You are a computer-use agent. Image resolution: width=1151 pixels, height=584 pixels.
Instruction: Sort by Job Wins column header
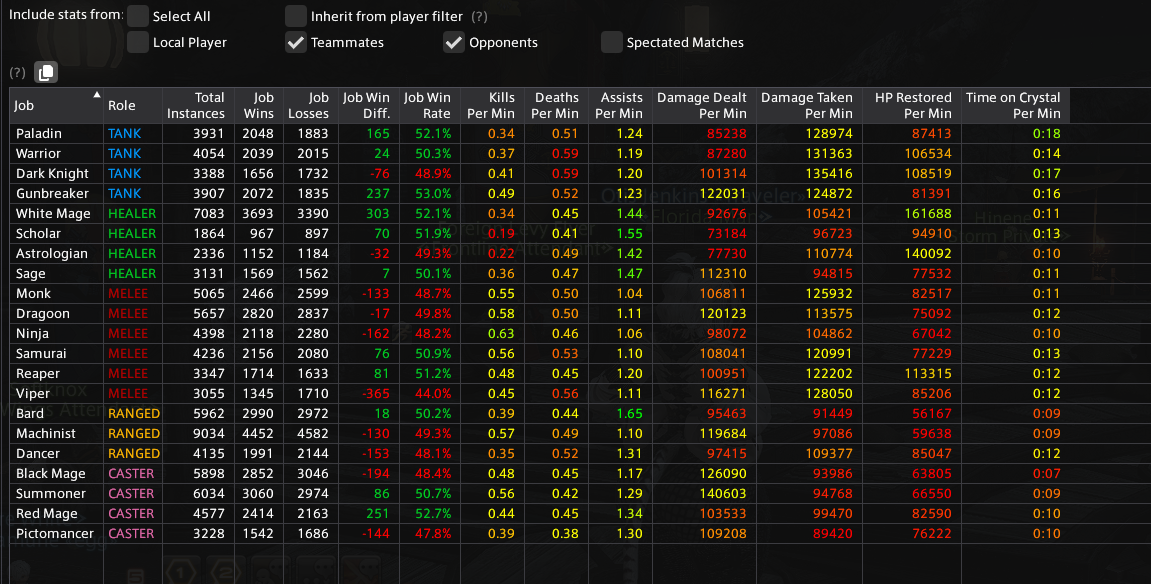click(x=259, y=106)
